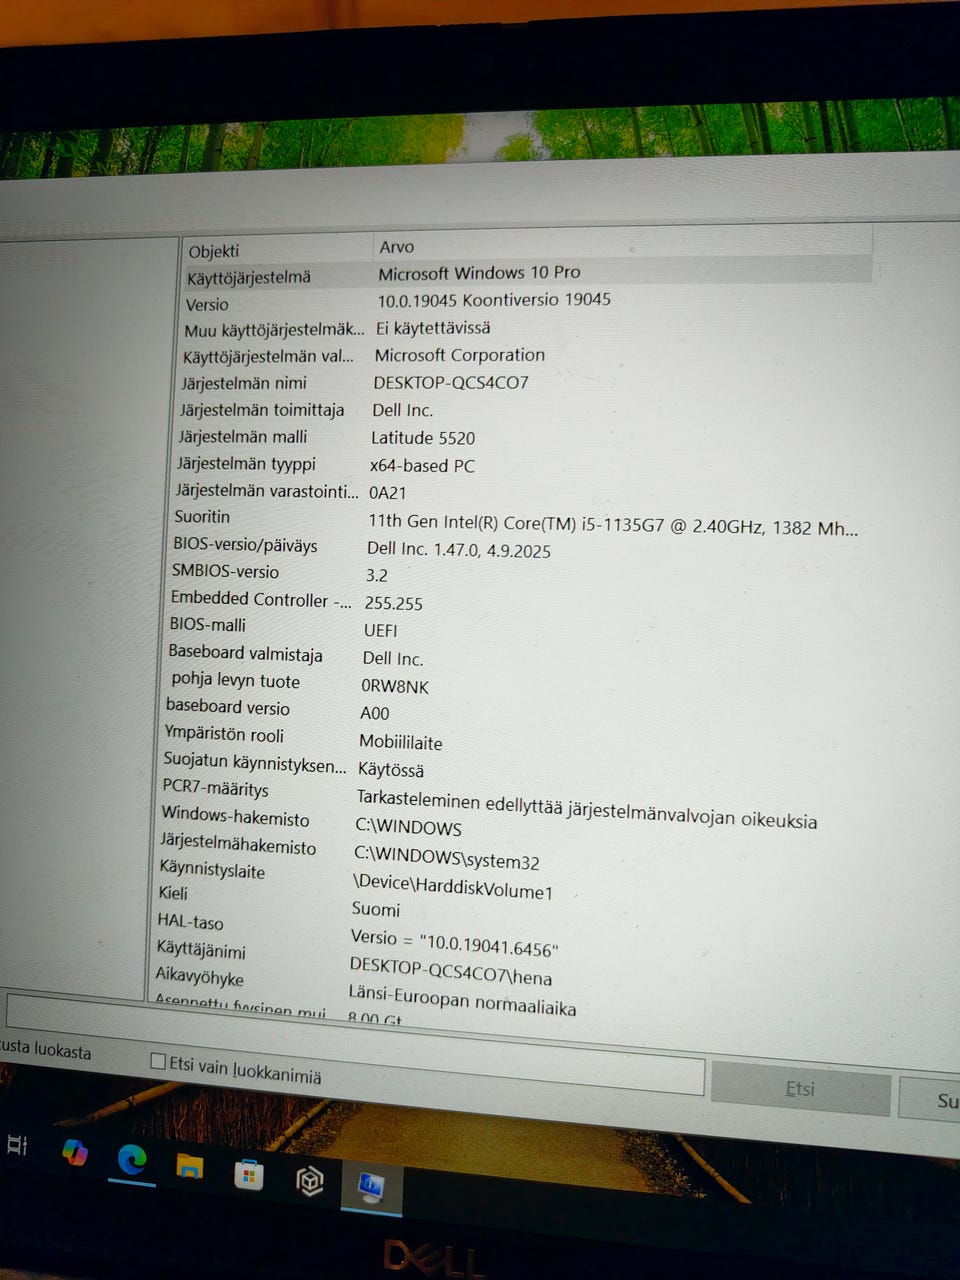Screen dimensions: 960x1280
Task: Select the 'PCR7-määritys' row
Action: click(x=215, y=789)
